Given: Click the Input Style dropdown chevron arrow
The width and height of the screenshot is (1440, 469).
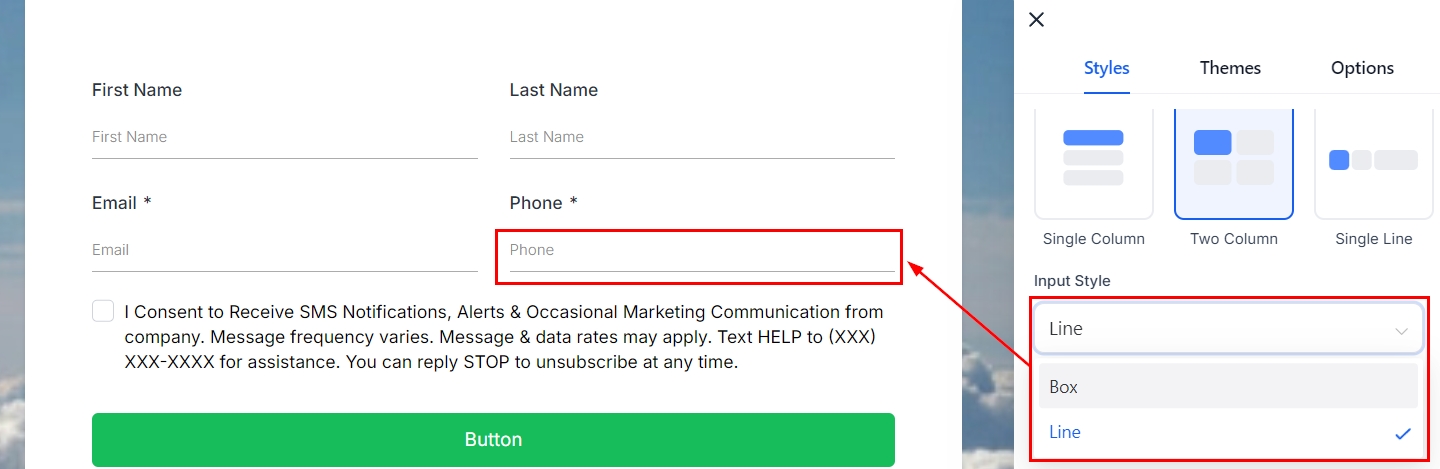Looking at the screenshot, I should (x=1402, y=330).
